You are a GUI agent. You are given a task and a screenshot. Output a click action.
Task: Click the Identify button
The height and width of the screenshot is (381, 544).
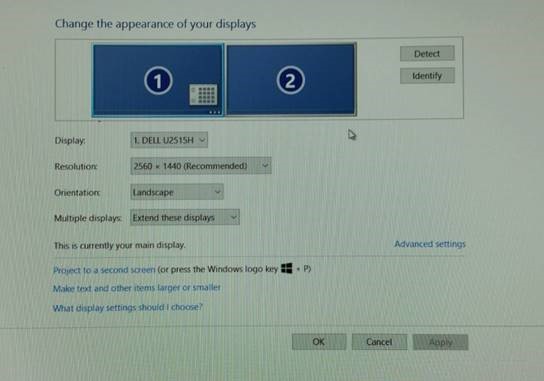click(x=427, y=76)
